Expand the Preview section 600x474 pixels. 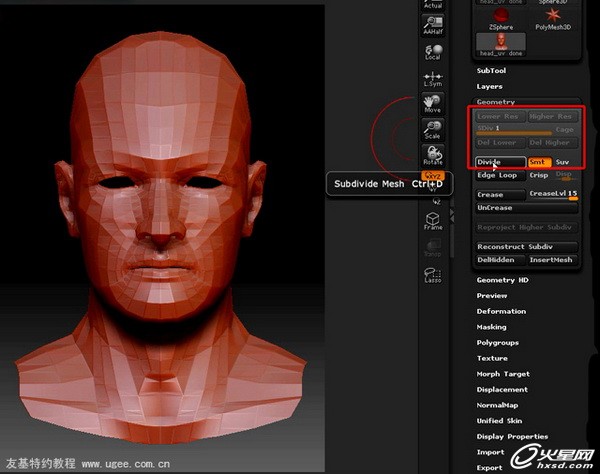(492, 296)
